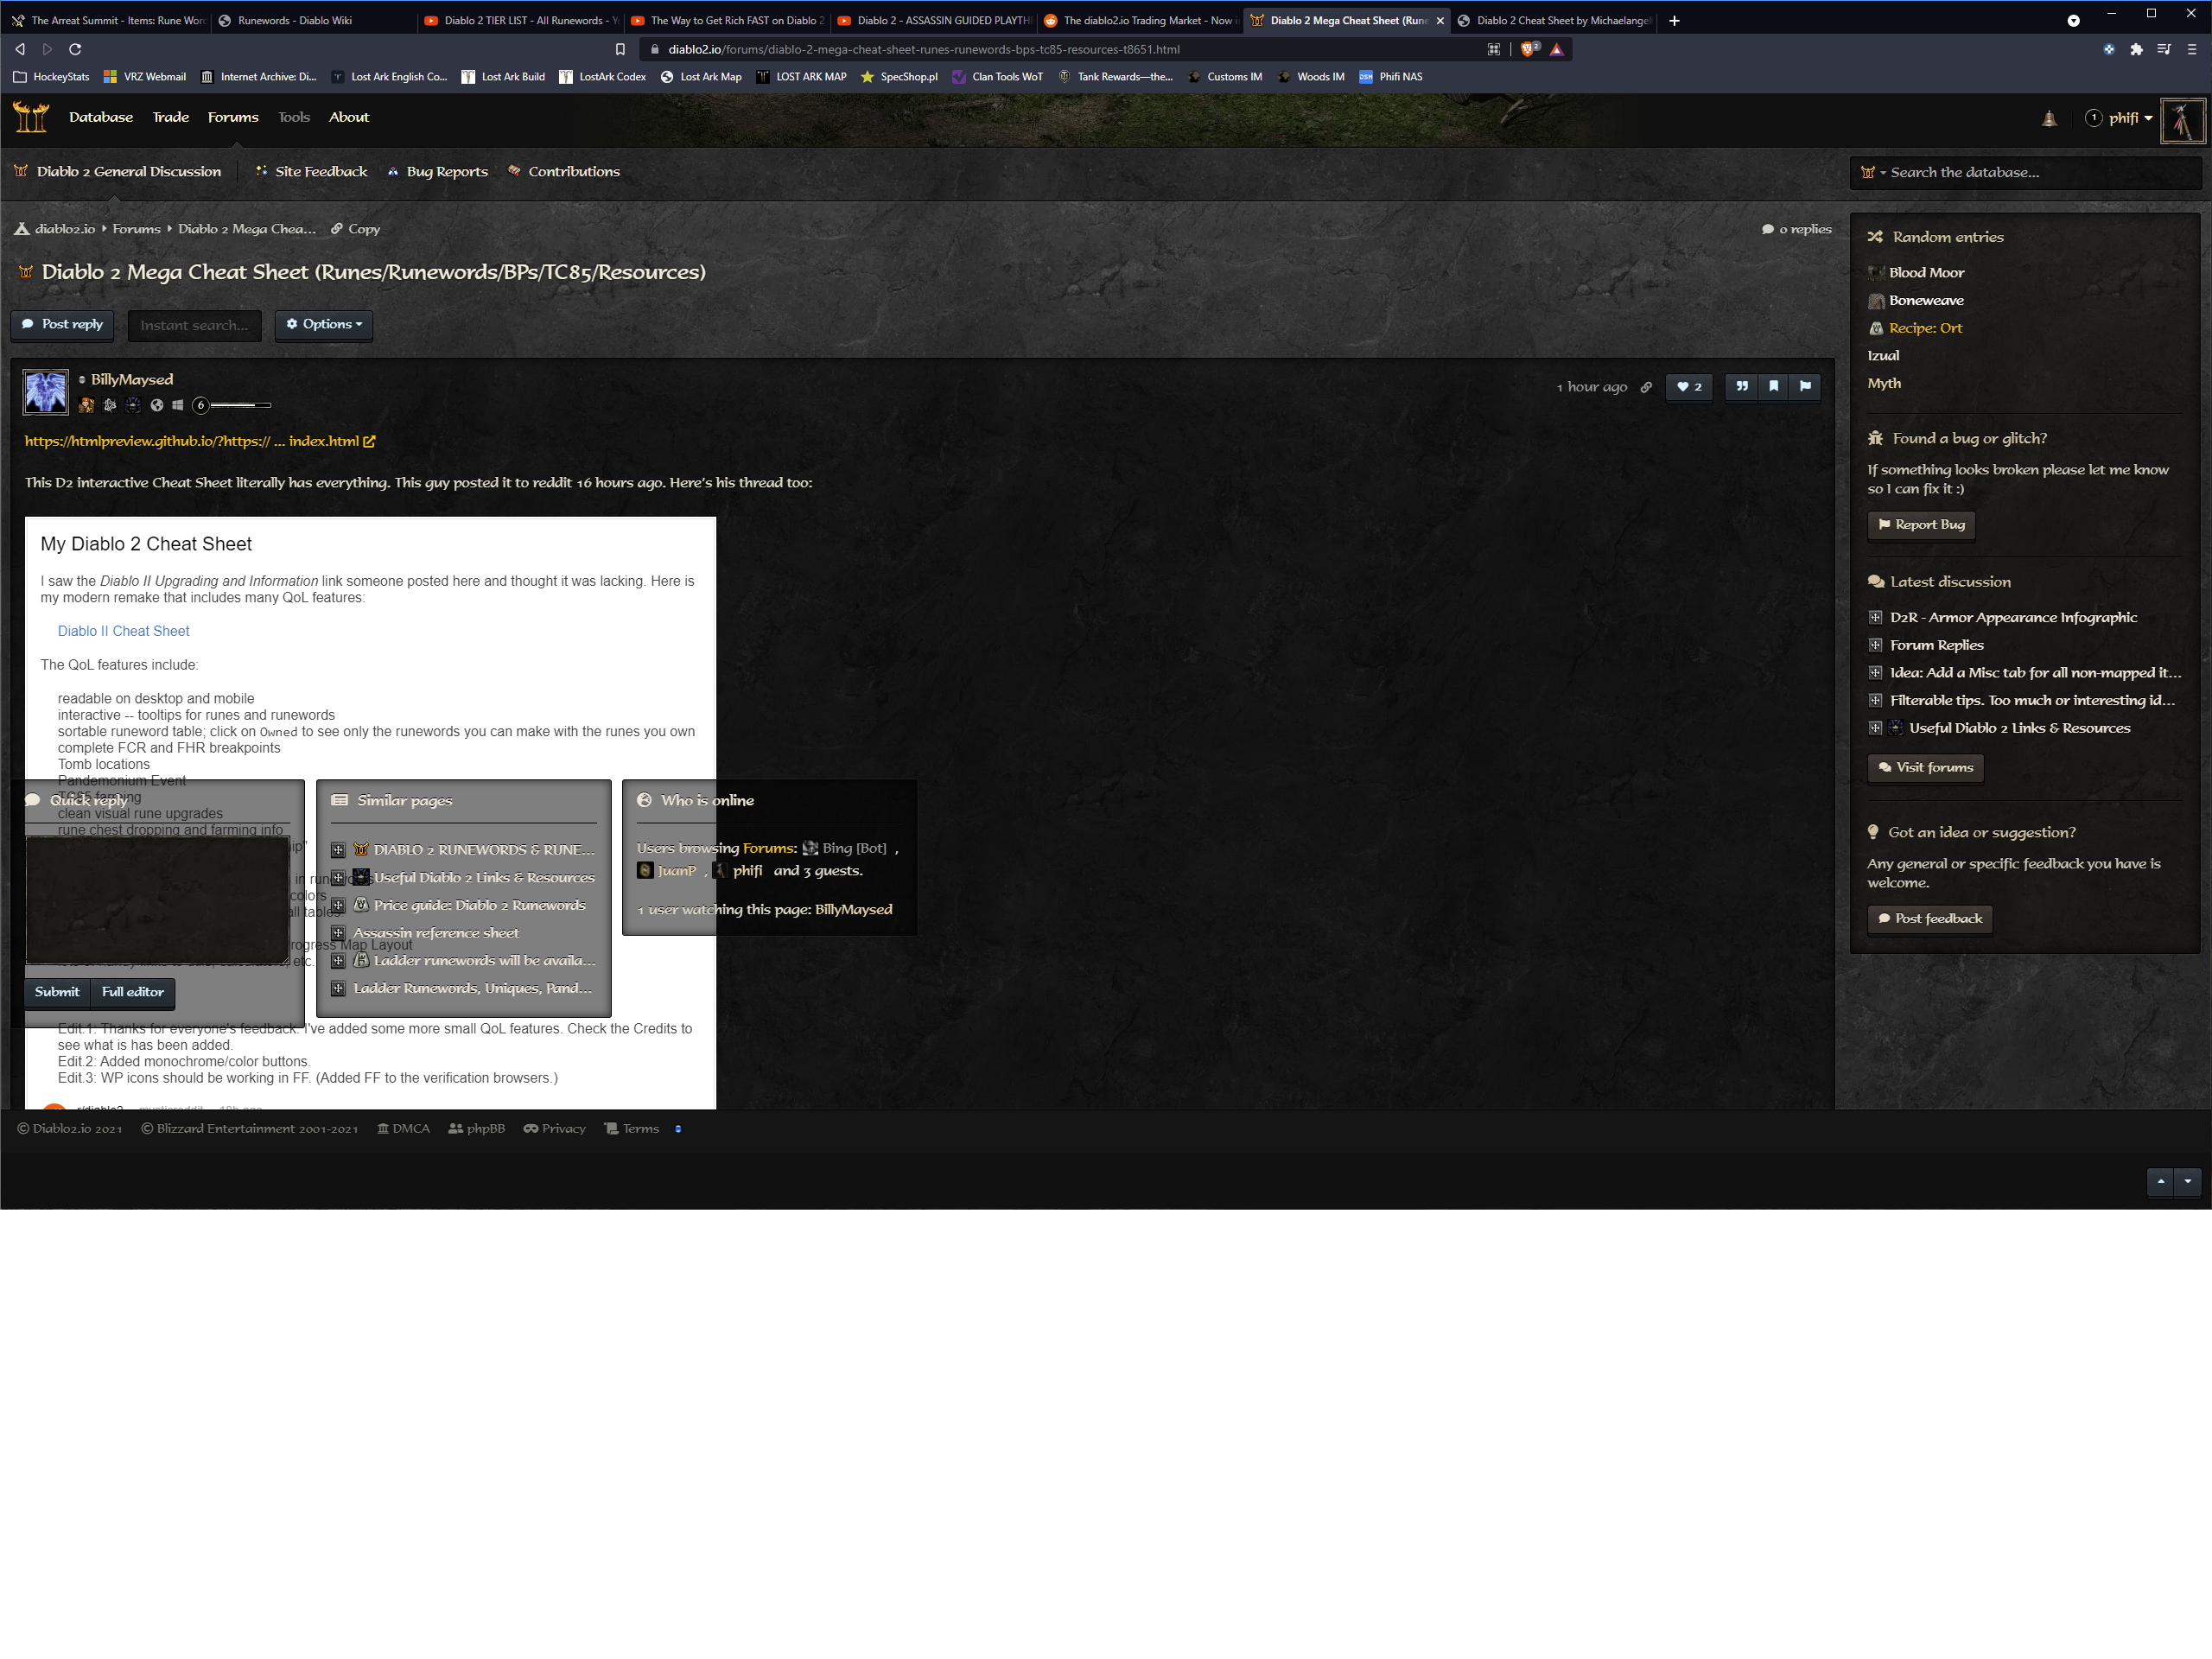This screenshot has width=2212, height=1659.
Task: Expand the D2R Armor Appearance Infographic preview
Action: click(1875, 617)
